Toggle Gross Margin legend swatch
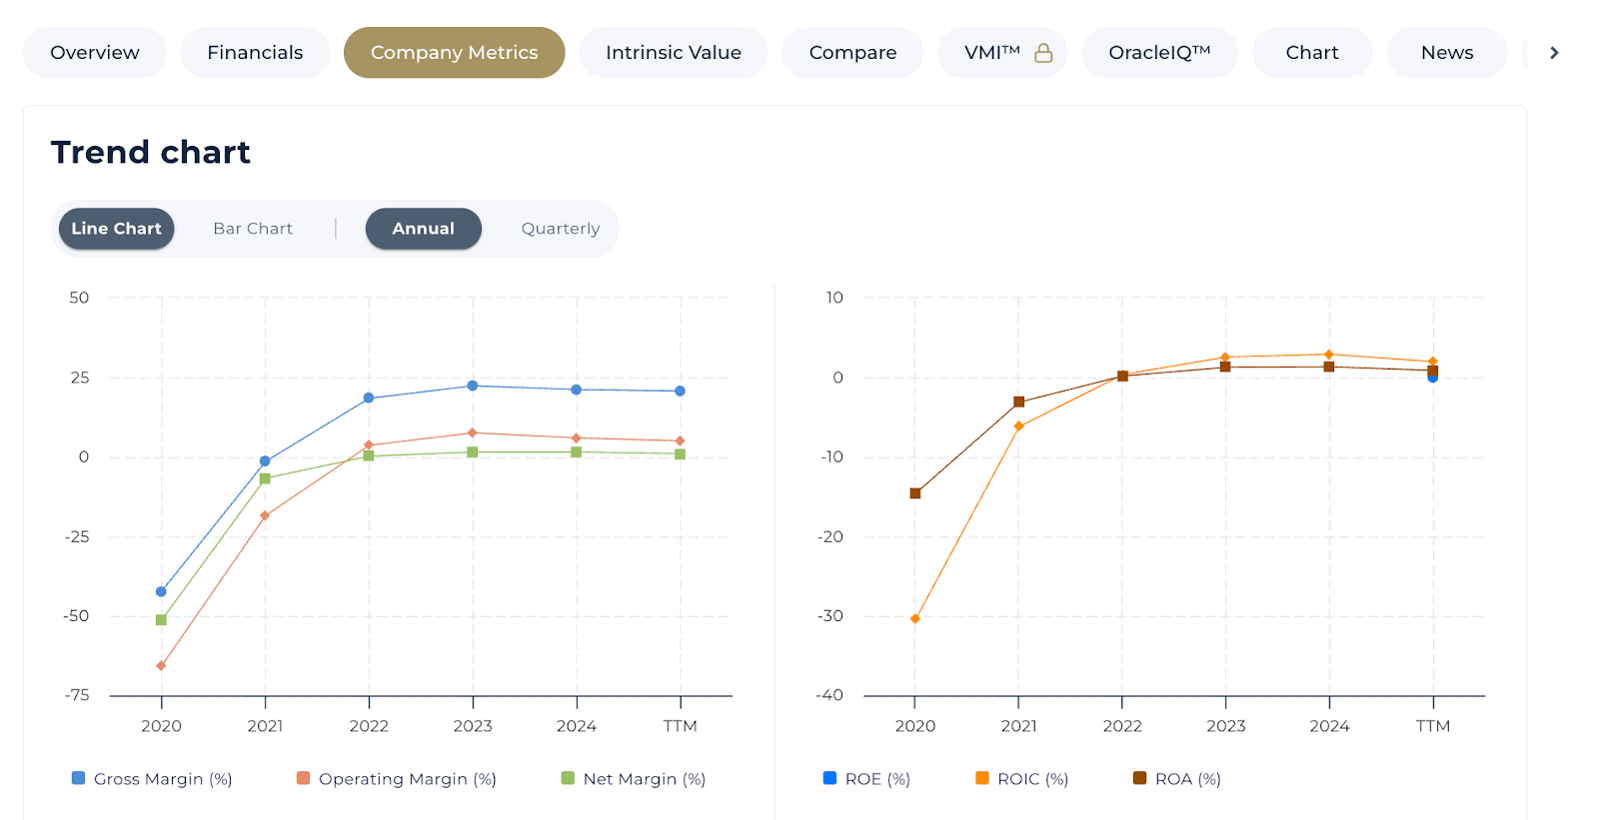 pyautogui.click(x=78, y=778)
